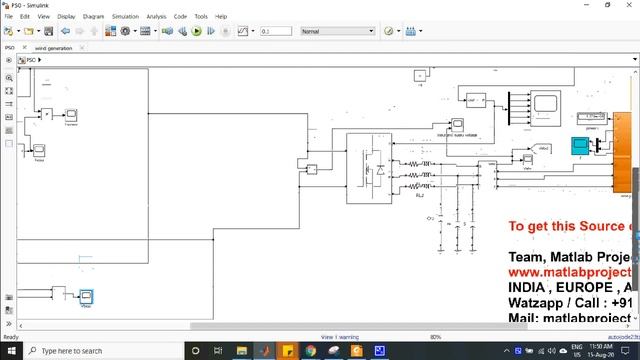Click Fit to View palette icon
Image resolution: width=640 pixels, height=360 pixels.
[x=9, y=91]
